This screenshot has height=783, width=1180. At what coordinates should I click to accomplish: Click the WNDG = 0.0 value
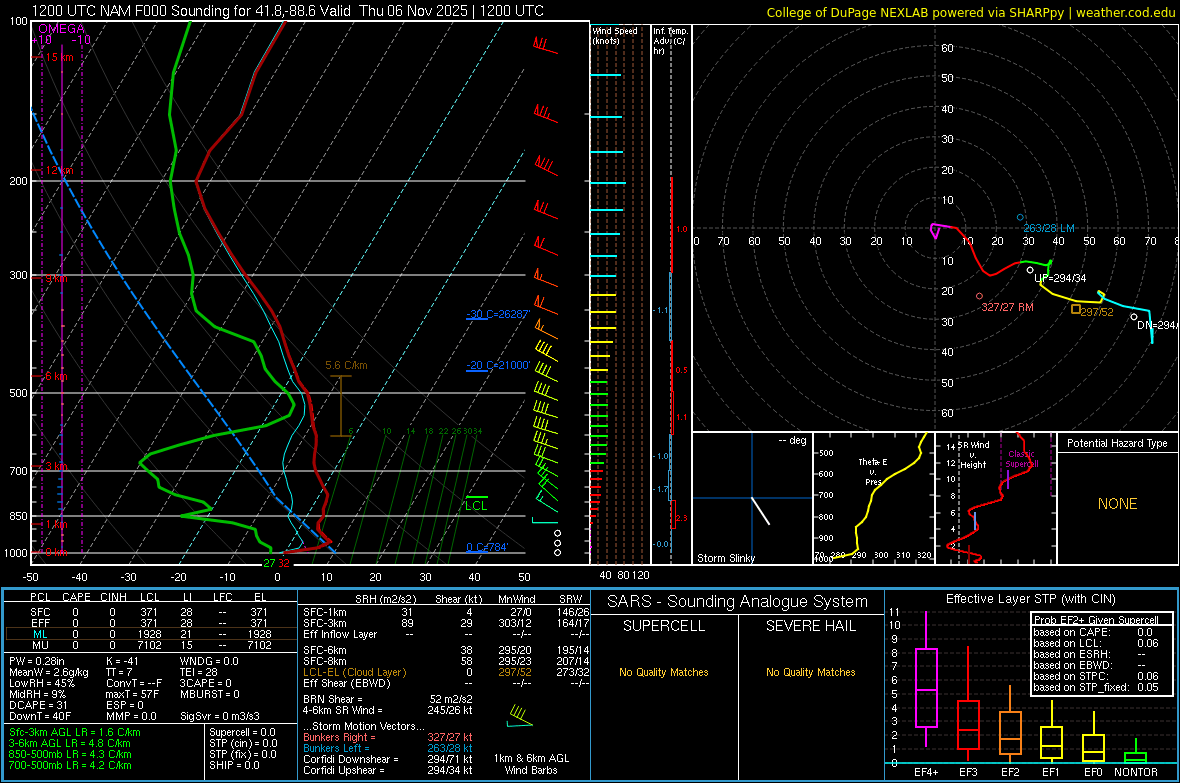(209, 661)
